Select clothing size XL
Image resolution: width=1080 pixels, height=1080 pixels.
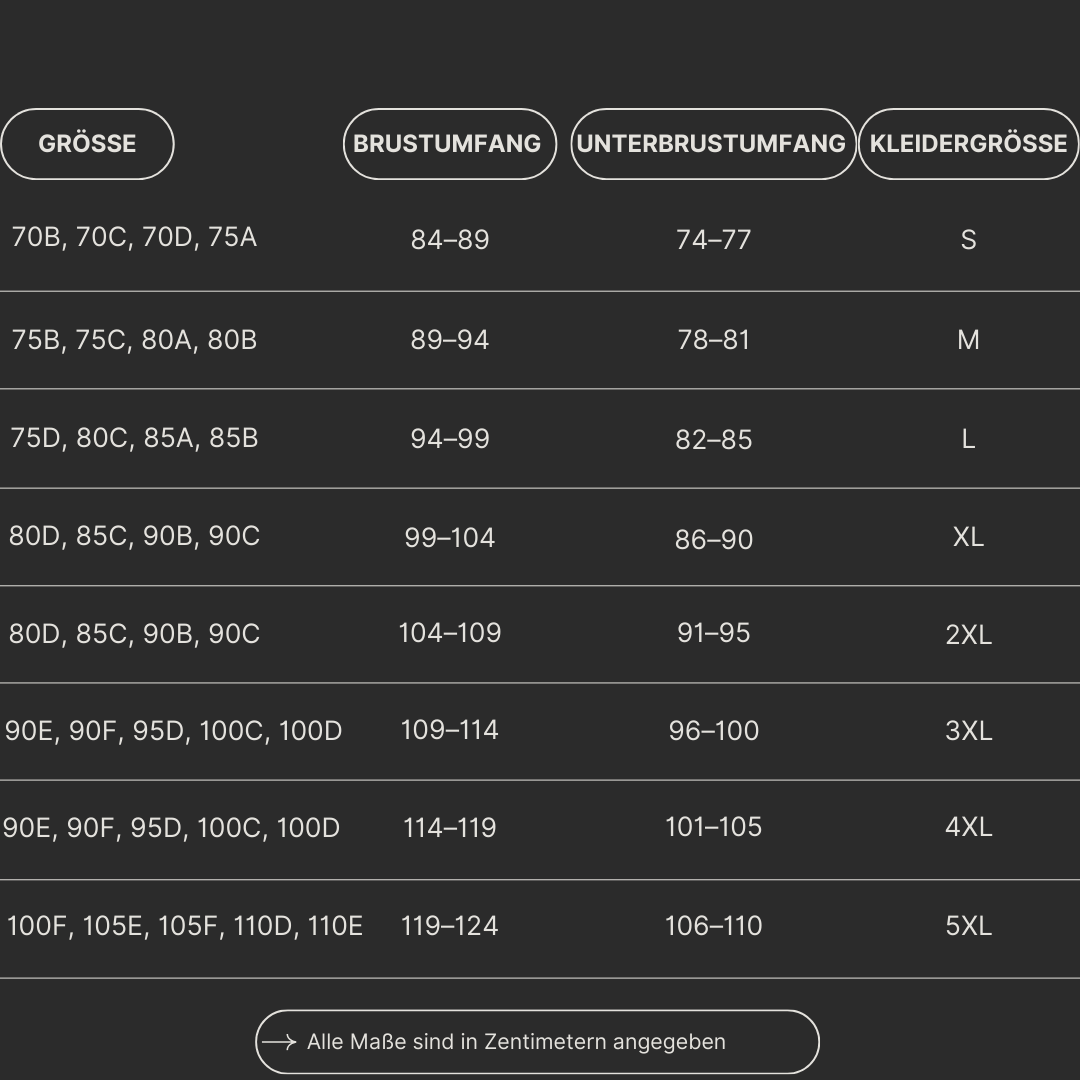coord(968,537)
